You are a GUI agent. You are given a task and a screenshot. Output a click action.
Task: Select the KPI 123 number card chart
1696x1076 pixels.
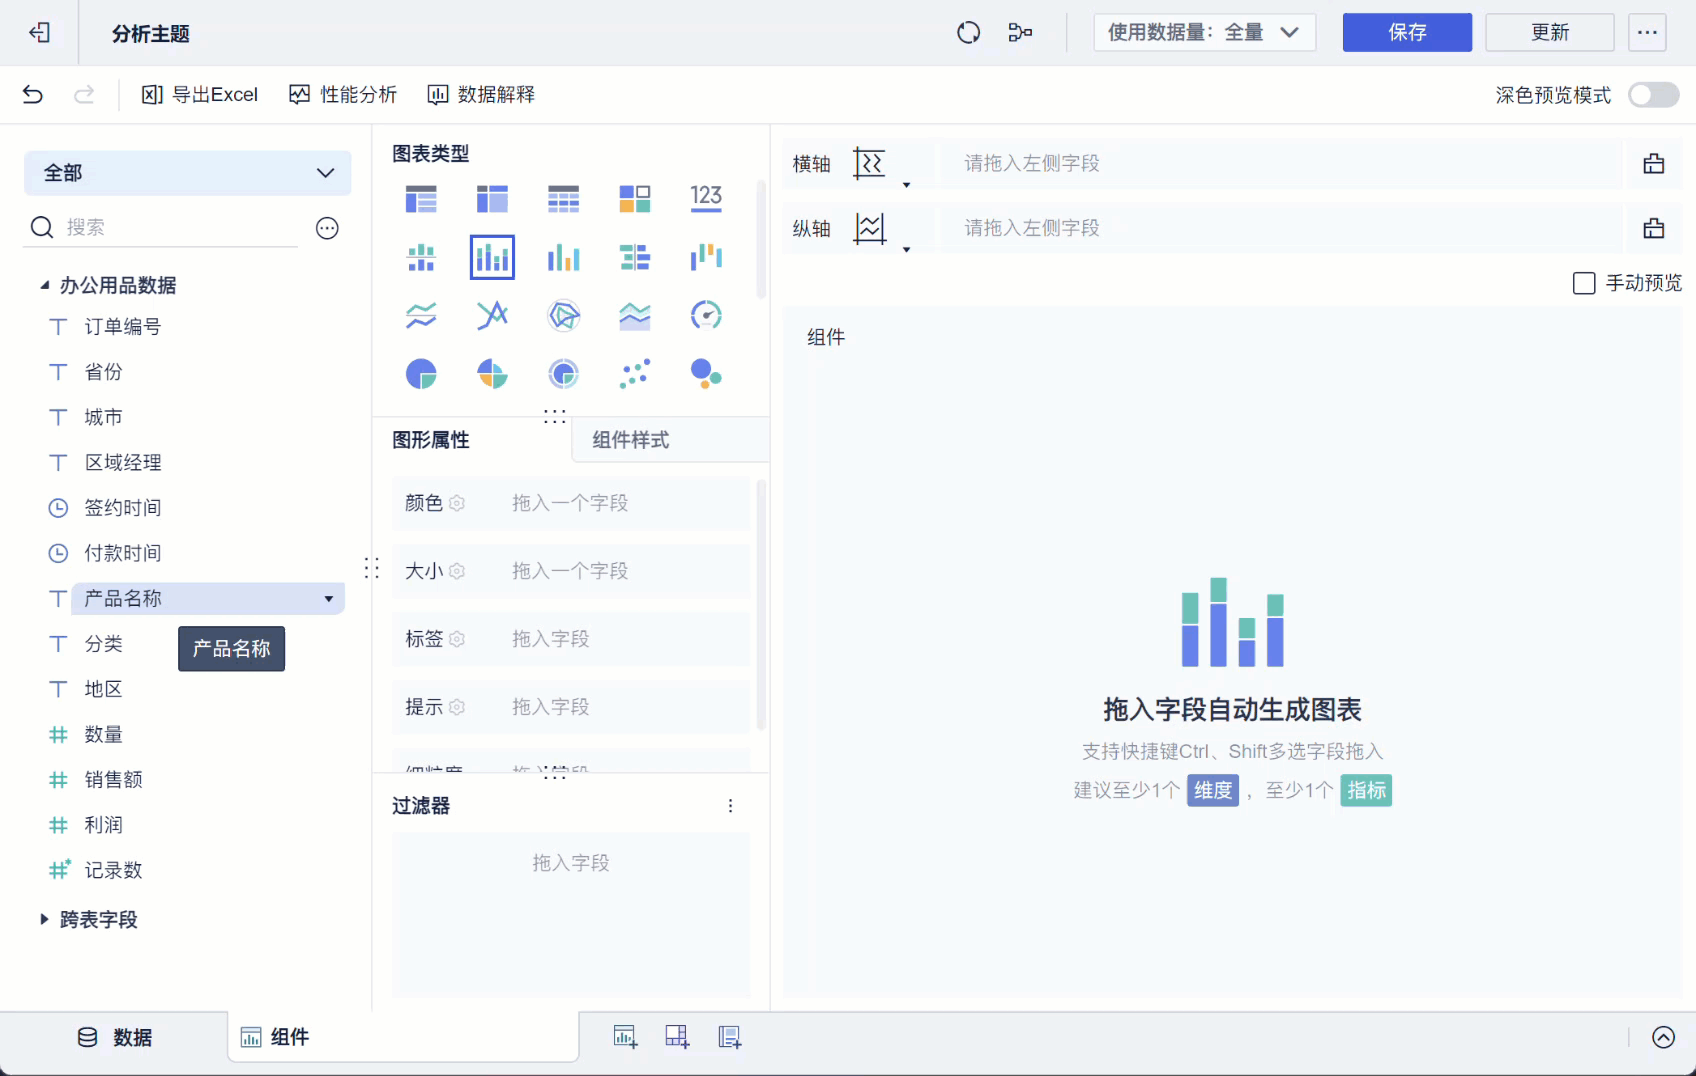pos(706,197)
